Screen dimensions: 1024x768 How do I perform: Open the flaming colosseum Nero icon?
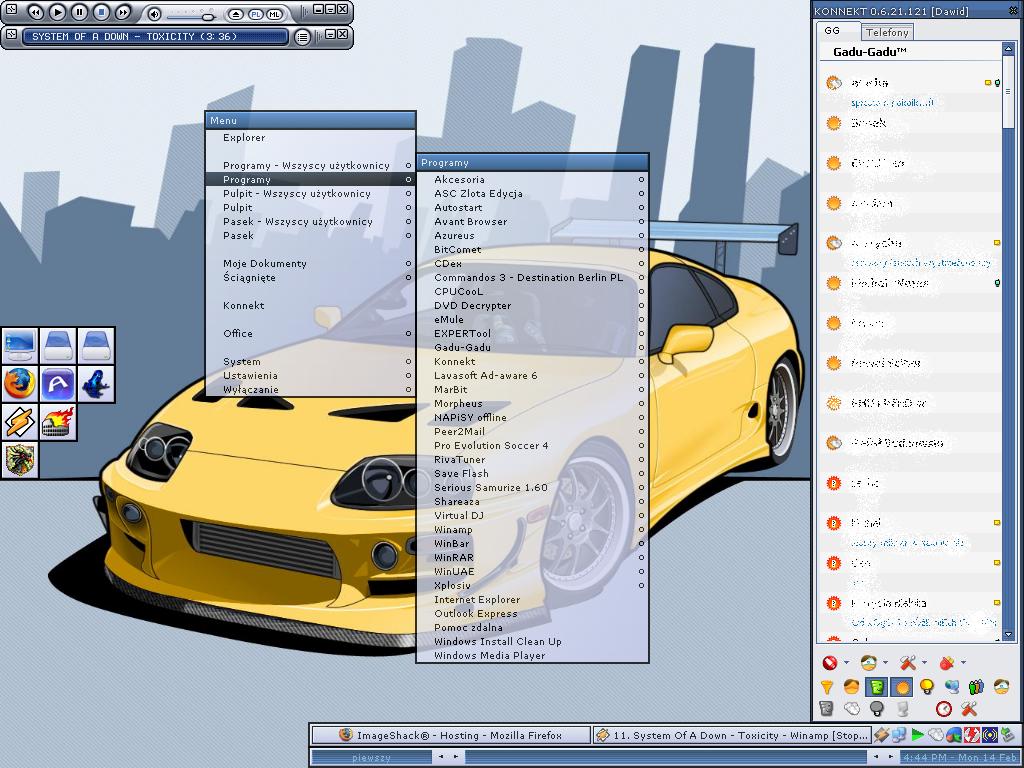pyautogui.click(x=58, y=422)
